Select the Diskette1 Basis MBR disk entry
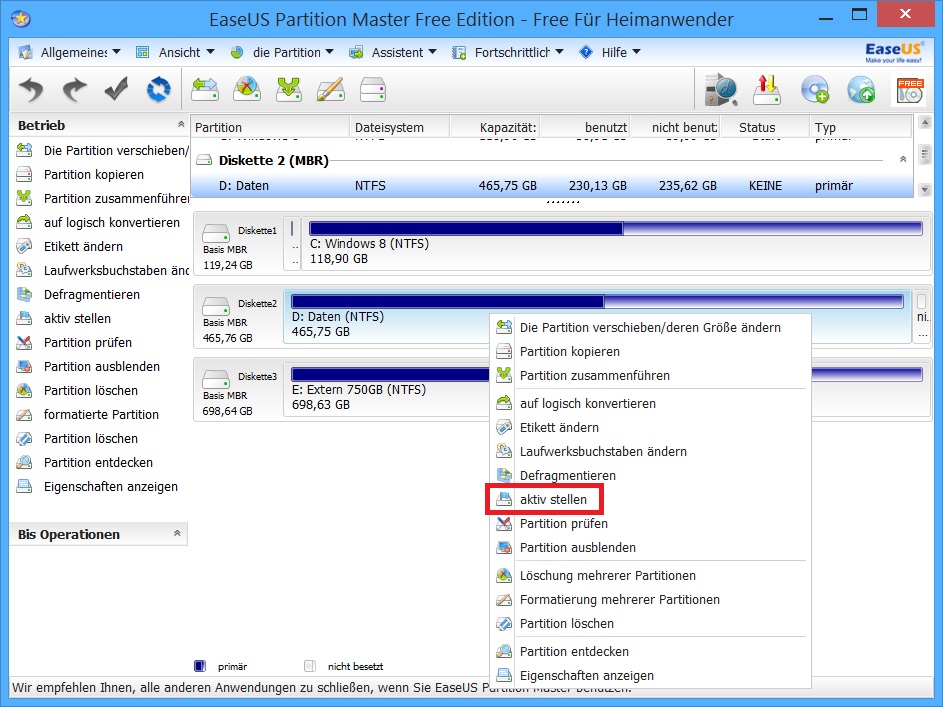The width and height of the screenshot is (943, 707). point(239,246)
